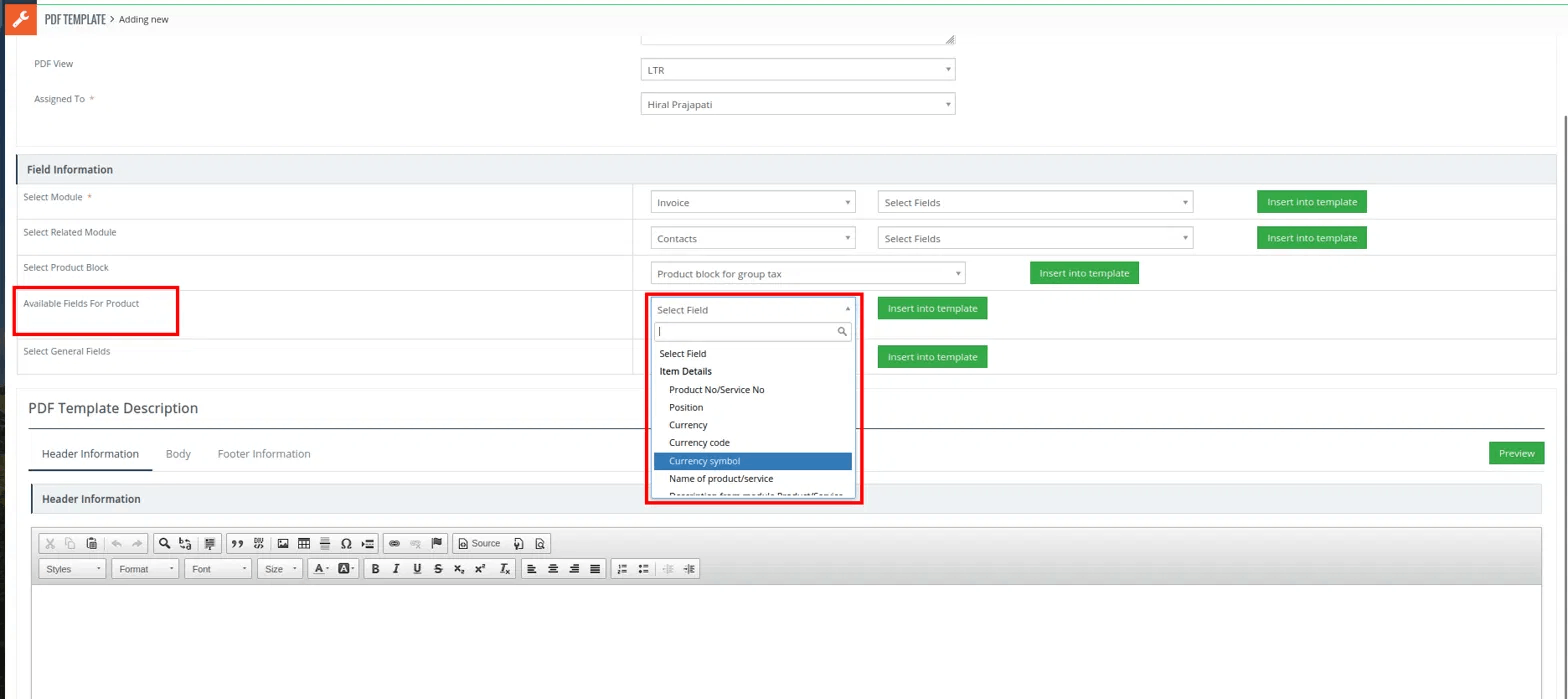The height and width of the screenshot is (699, 1568).
Task: Open Find with the magnifier icon
Action: coord(165,544)
